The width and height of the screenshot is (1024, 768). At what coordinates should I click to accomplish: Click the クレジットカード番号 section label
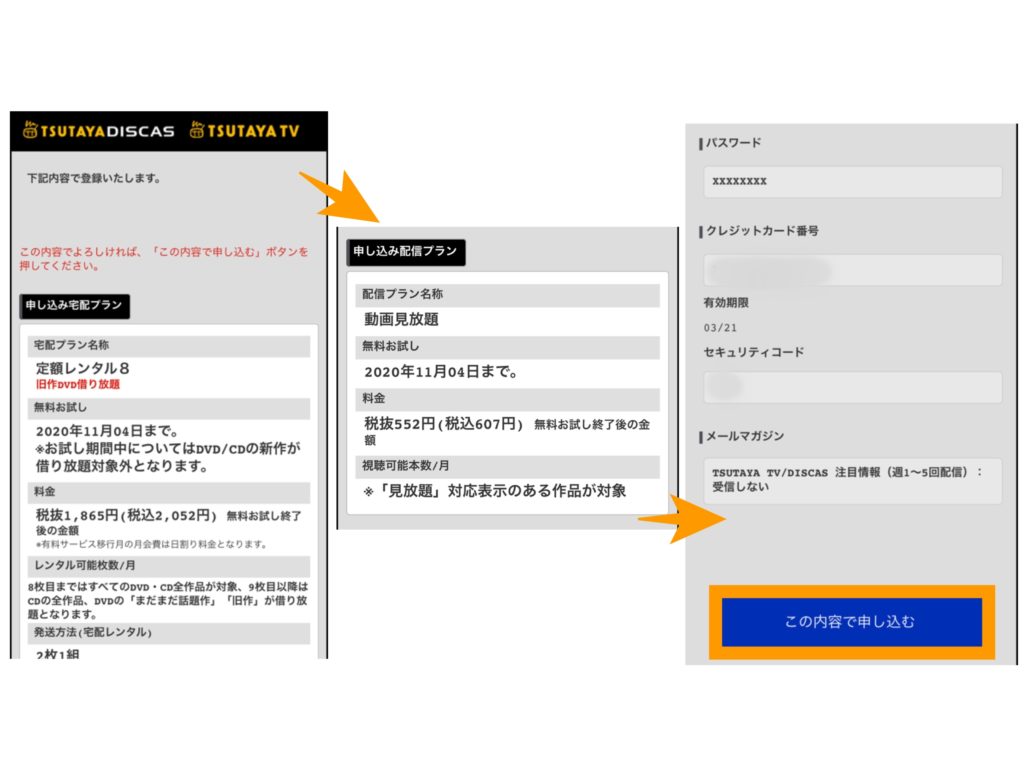[x=761, y=231]
